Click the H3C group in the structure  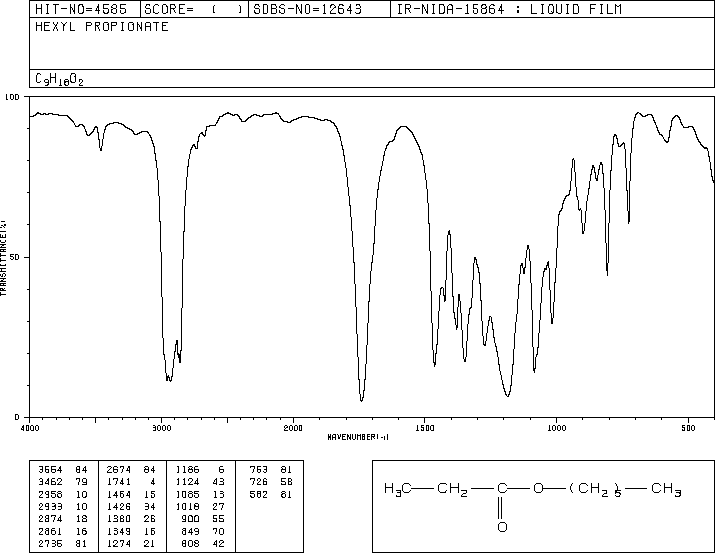pos(398,489)
